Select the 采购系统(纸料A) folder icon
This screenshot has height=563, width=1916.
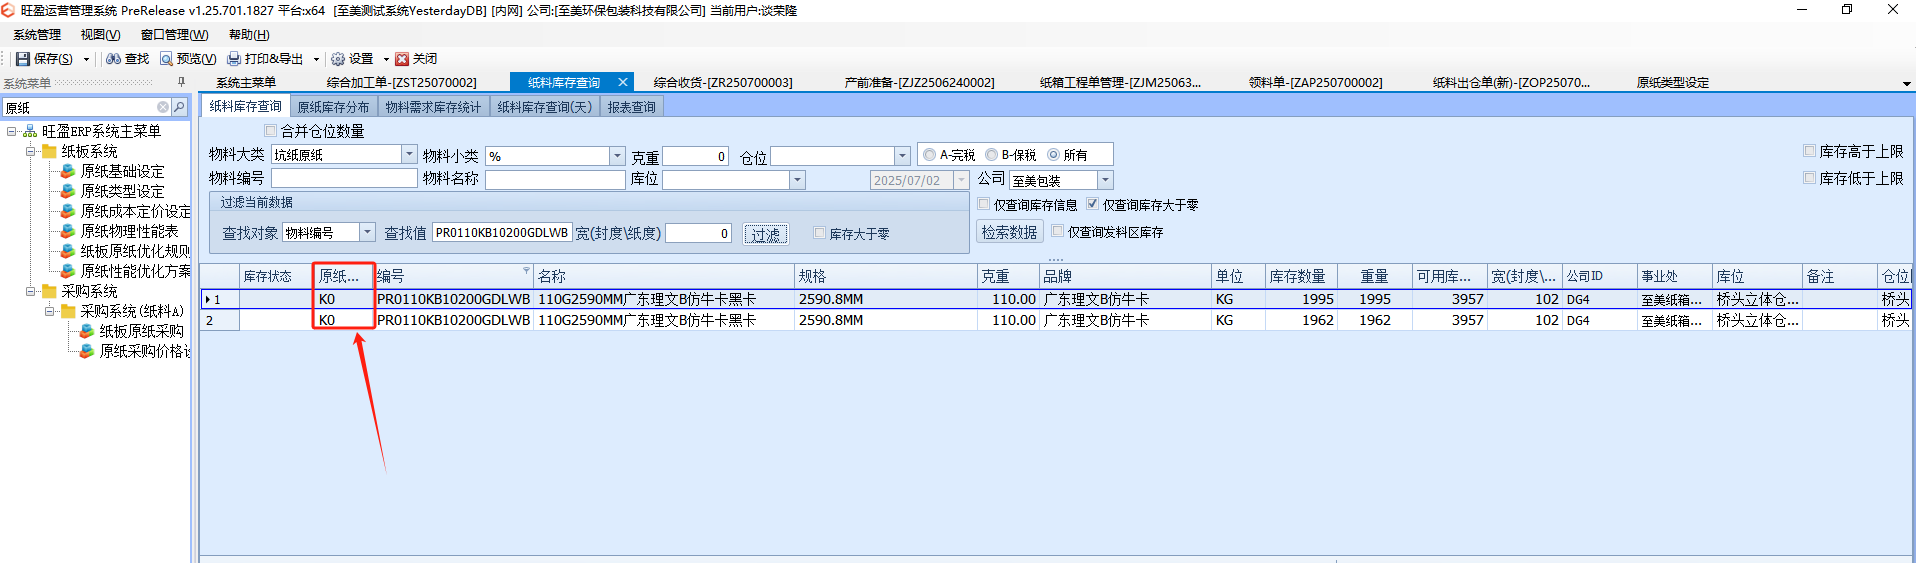click(x=68, y=311)
